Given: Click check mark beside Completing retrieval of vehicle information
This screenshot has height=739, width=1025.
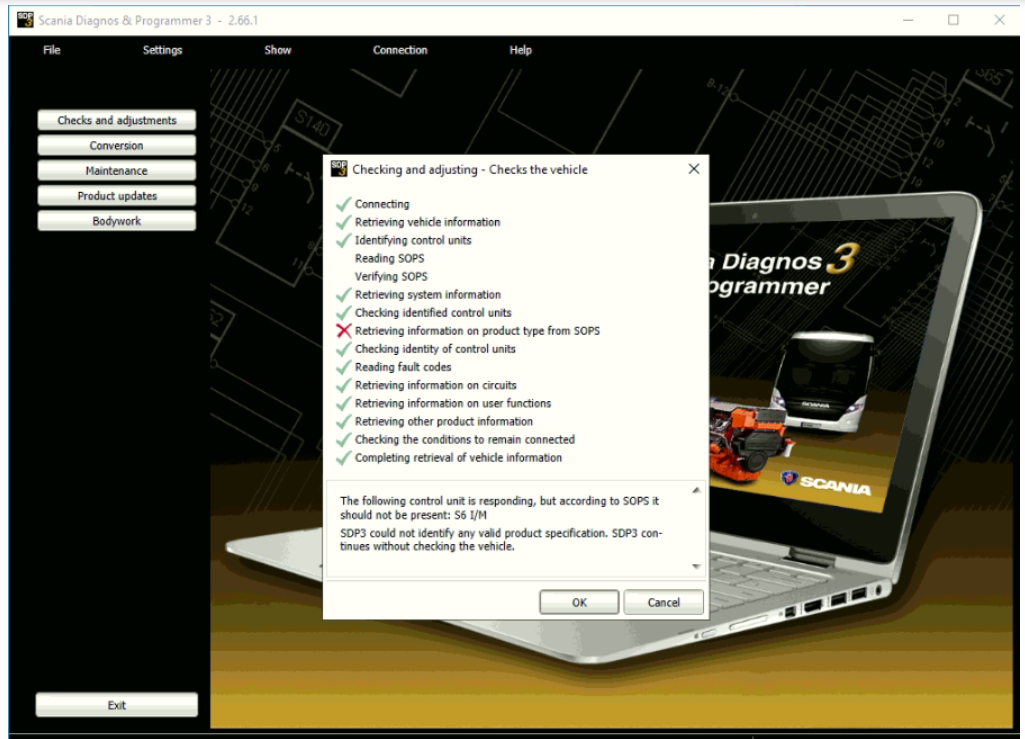Looking at the screenshot, I should 344,458.
